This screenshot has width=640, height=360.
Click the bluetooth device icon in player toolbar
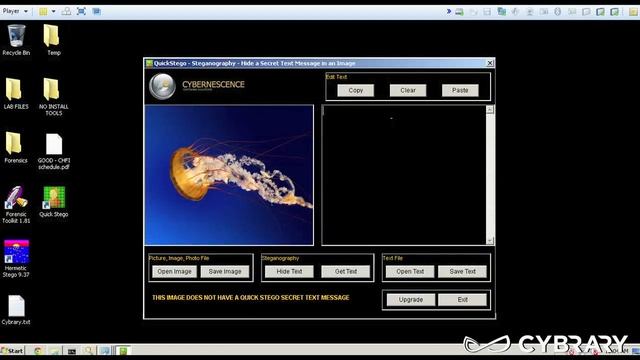click(x=558, y=12)
